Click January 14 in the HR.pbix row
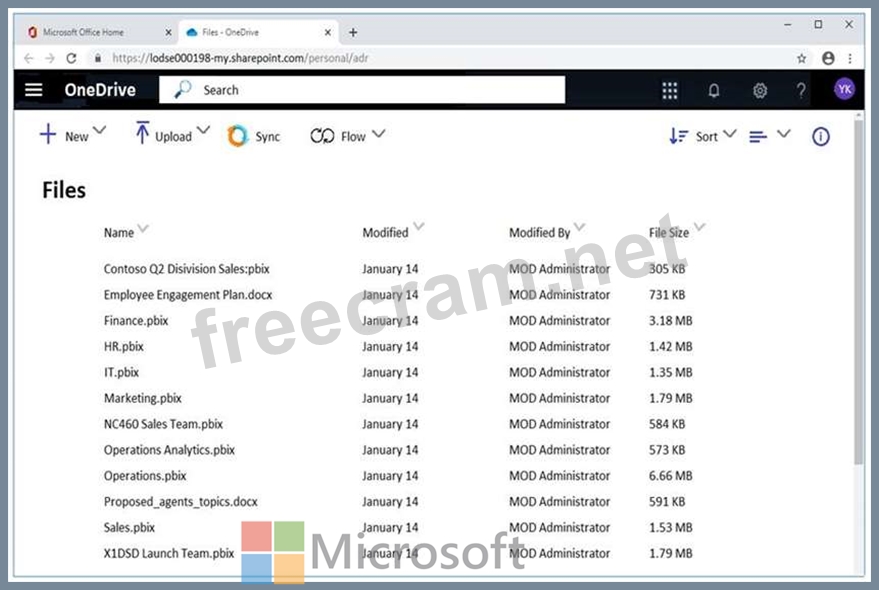The image size is (879, 590). point(390,346)
